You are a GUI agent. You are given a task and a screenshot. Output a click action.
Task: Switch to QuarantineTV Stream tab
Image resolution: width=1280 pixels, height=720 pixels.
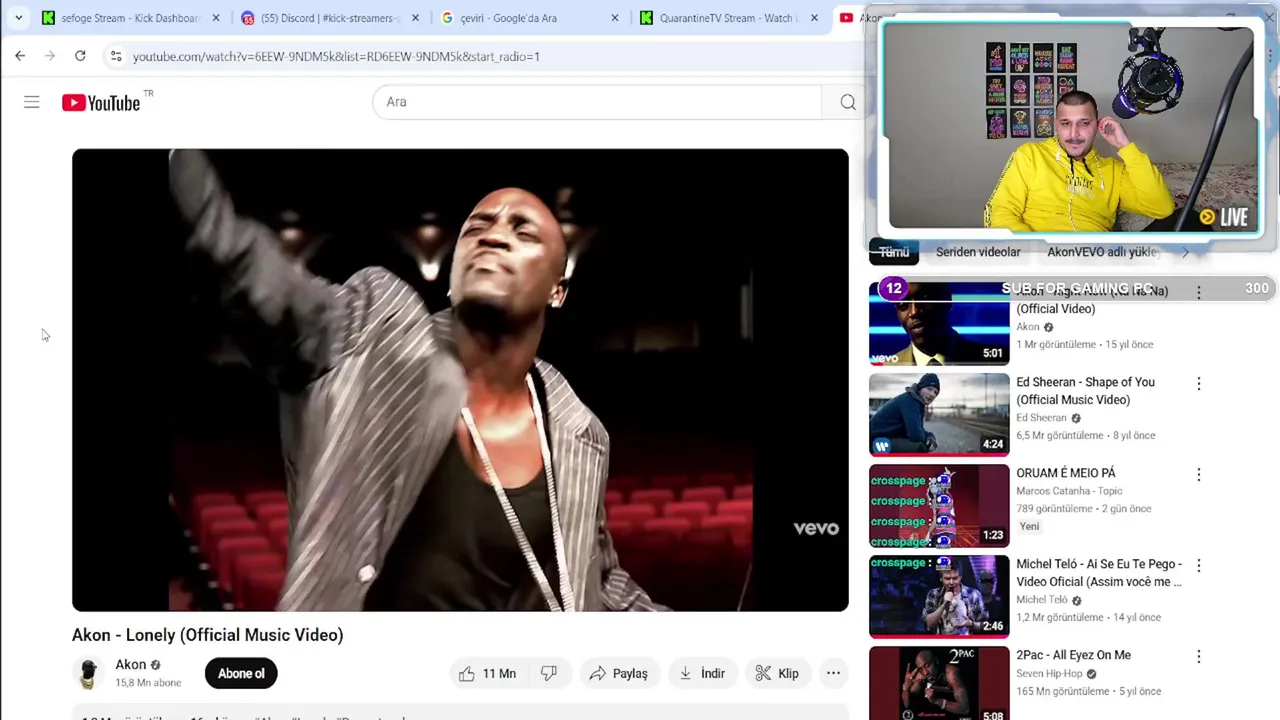(729, 18)
